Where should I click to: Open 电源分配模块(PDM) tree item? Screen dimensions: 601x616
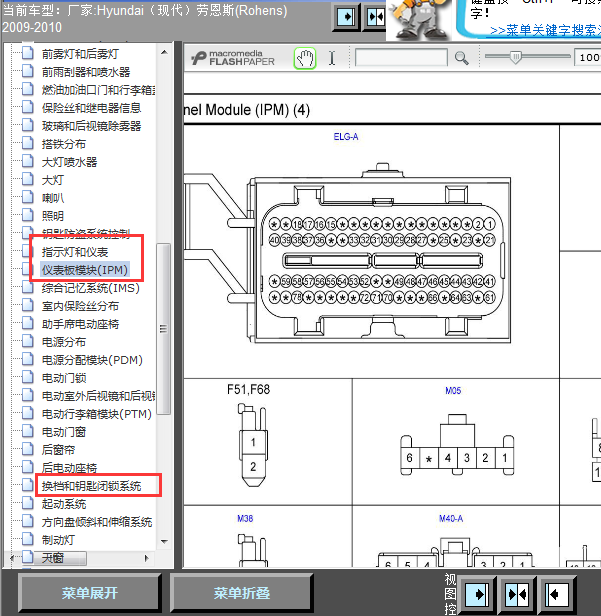click(92, 360)
